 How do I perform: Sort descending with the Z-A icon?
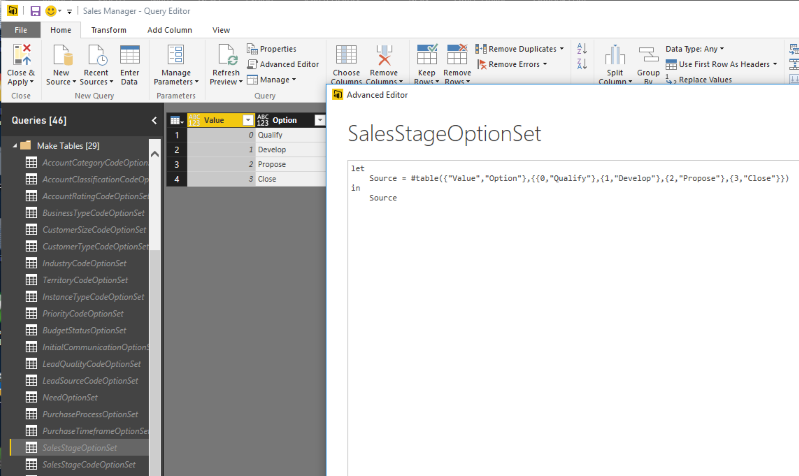point(582,64)
